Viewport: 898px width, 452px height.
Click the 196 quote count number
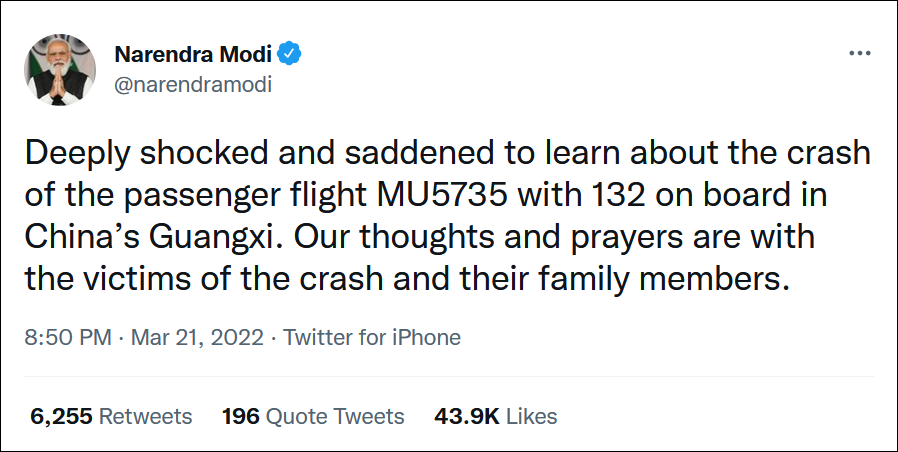(241, 416)
